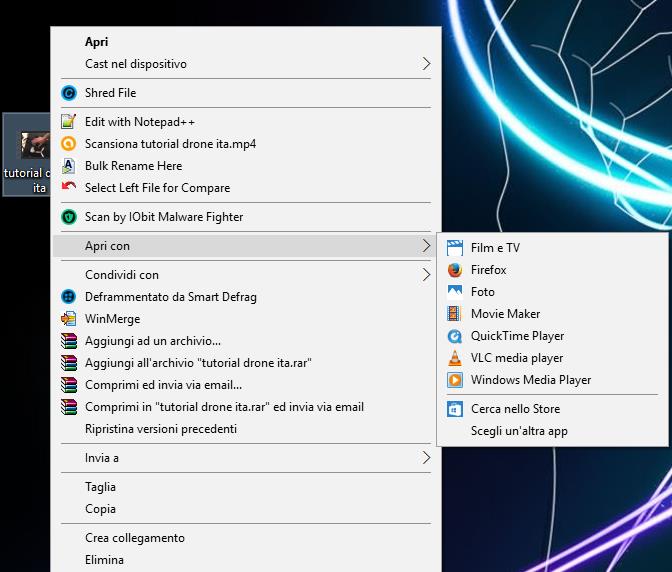Choose Cerca nello Store option

(515, 409)
